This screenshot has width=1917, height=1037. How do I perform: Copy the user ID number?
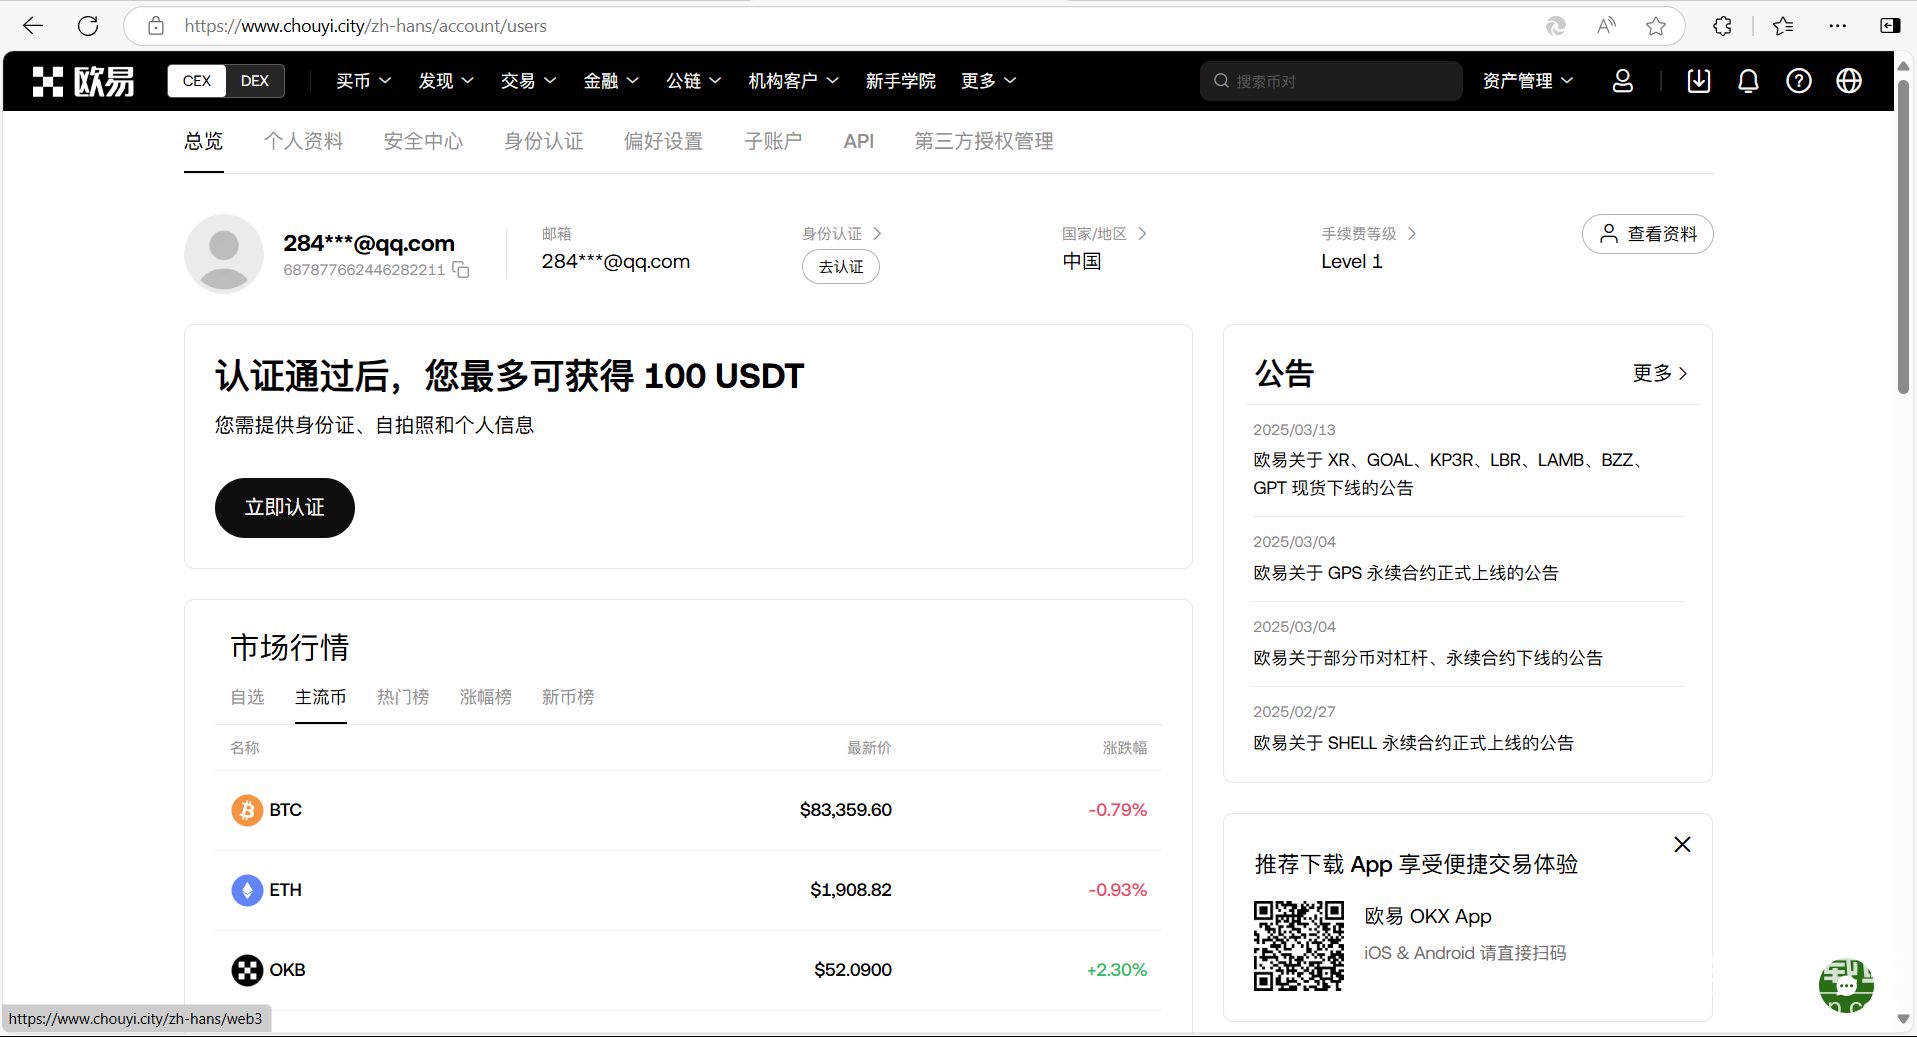point(461,270)
